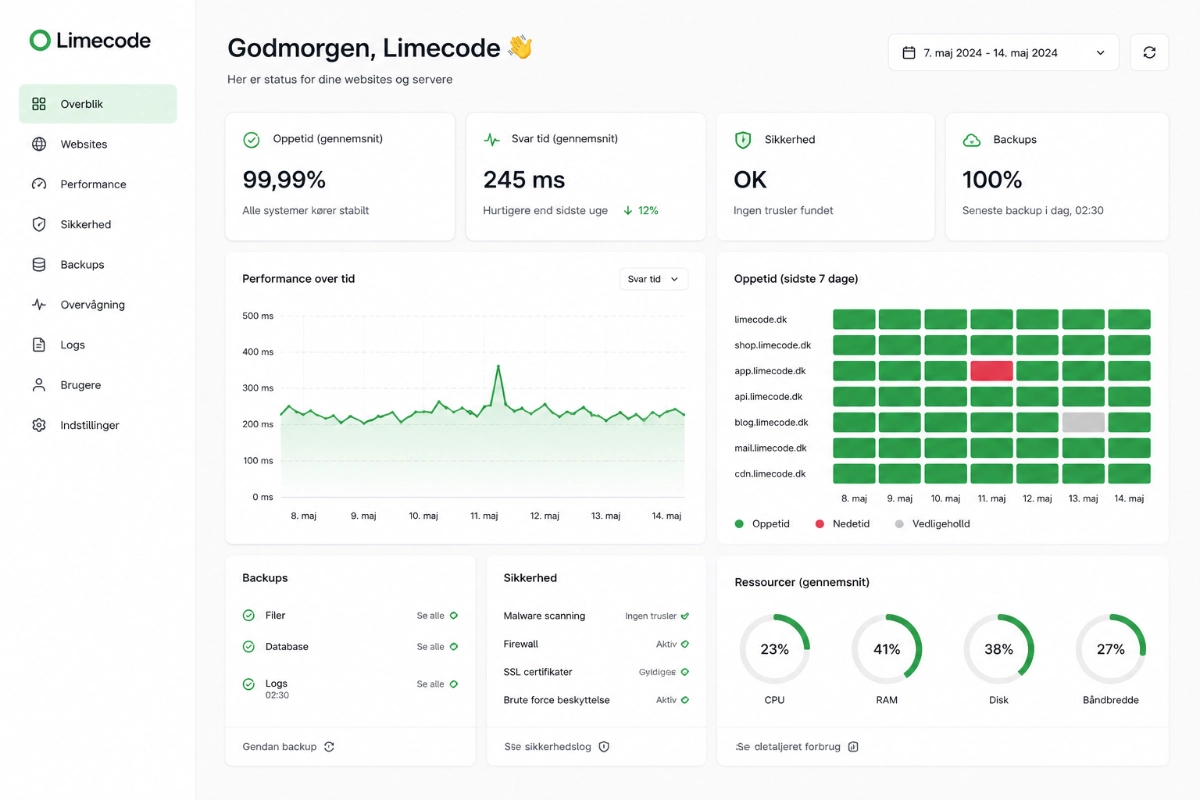Viewport: 1200px width, 800px height.
Task: Click the Backups cloud card icon
Action: (x=971, y=140)
